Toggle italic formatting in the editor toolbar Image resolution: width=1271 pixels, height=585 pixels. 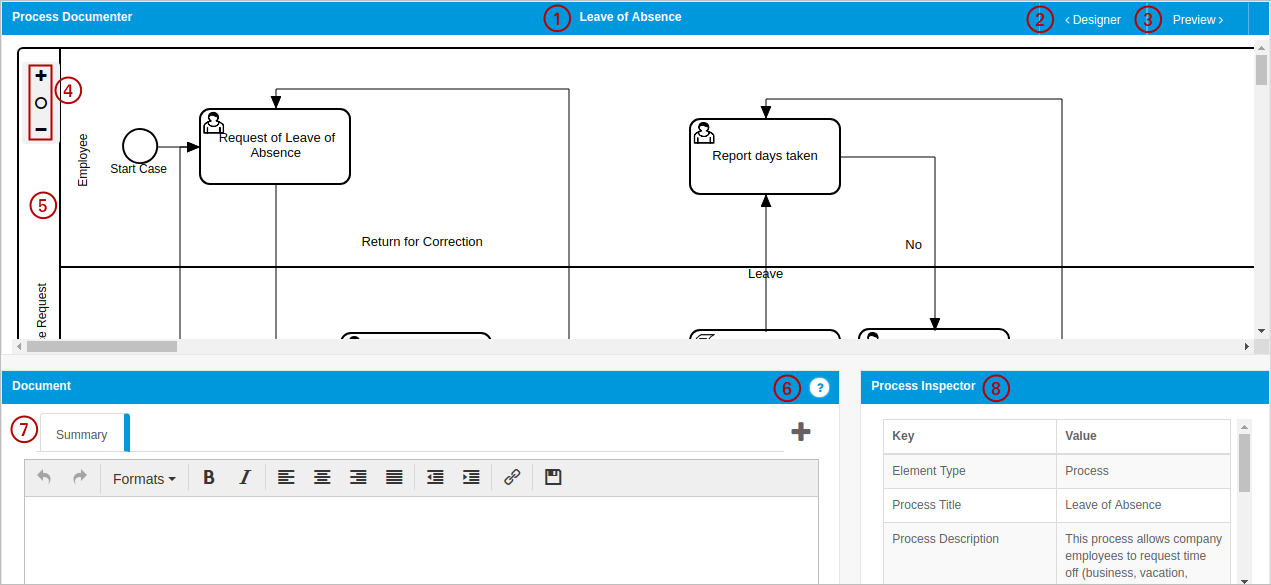(x=244, y=478)
